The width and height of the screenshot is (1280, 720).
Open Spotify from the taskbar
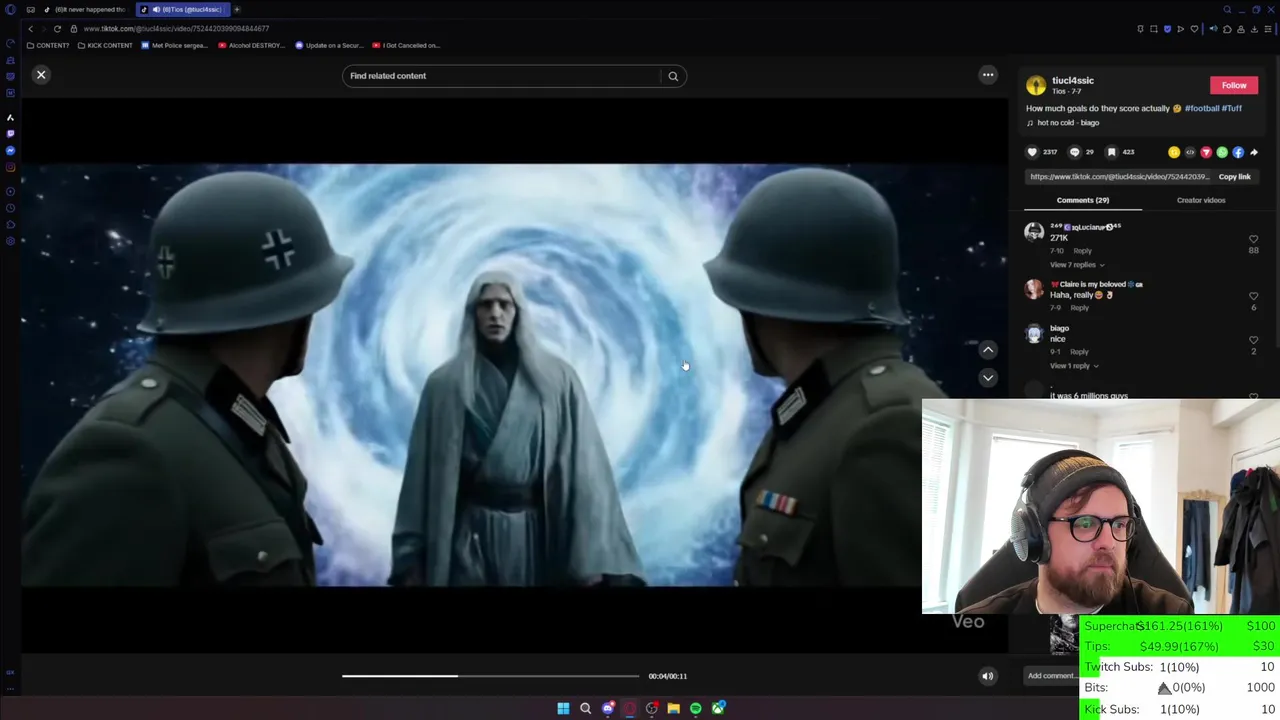click(x=695, y=708)
